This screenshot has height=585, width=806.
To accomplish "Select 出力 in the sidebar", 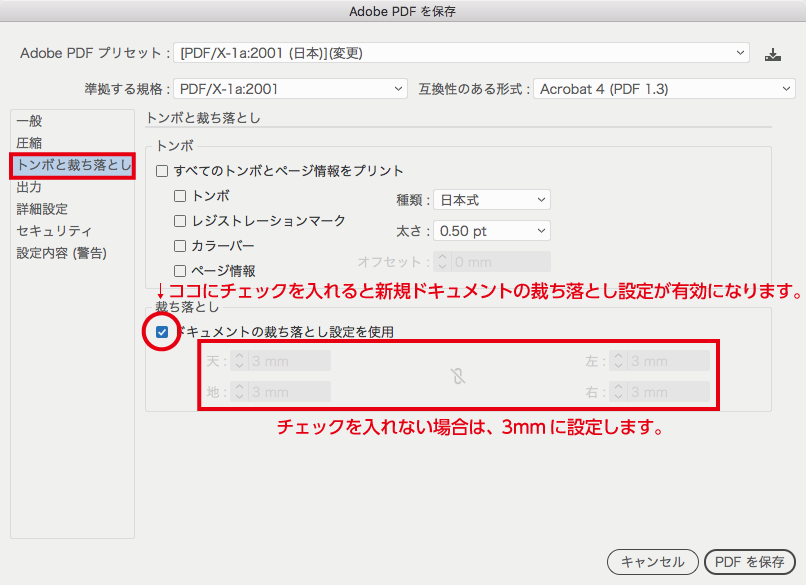I will pyautogui.click(x=29, y=187).
